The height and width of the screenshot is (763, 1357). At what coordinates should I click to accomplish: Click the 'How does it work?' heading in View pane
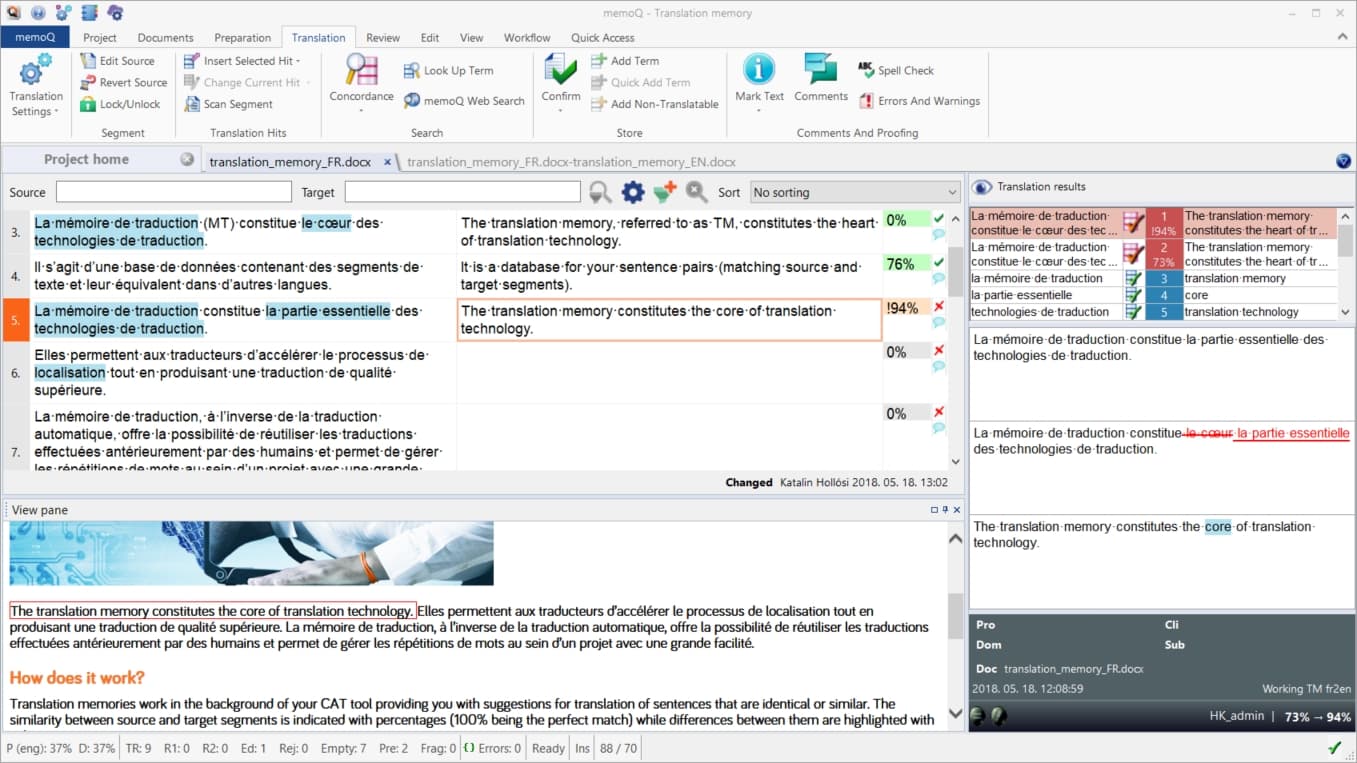tap(77, 678)
